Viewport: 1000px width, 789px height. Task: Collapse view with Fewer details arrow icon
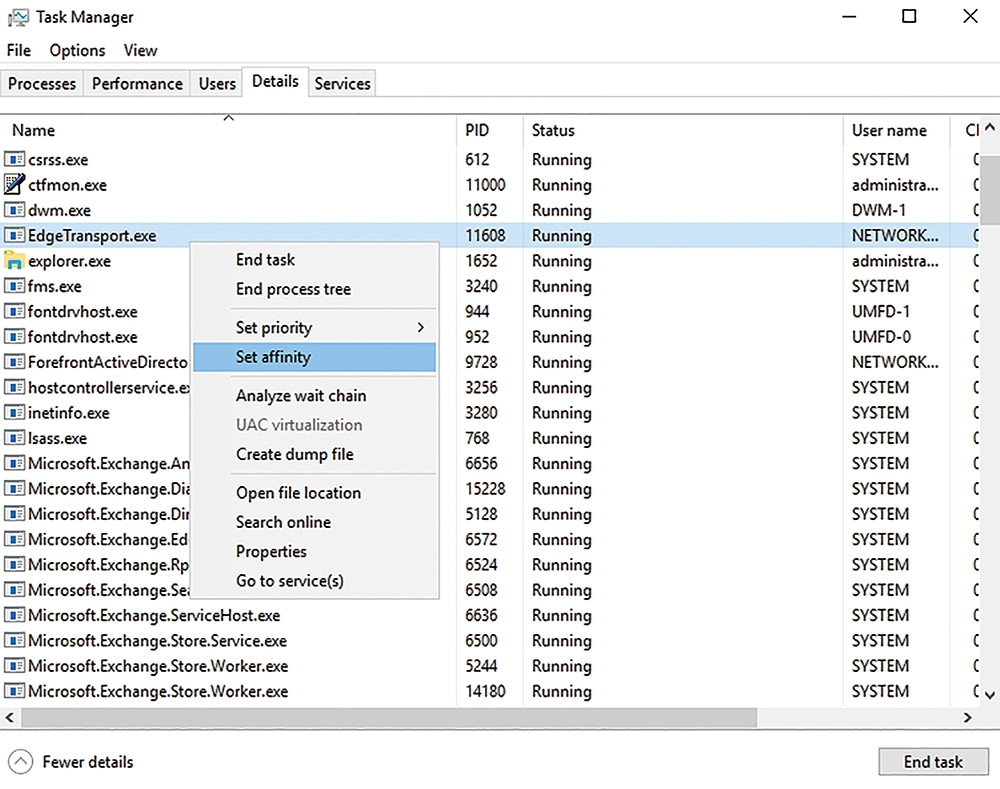(x=20, y=762)
